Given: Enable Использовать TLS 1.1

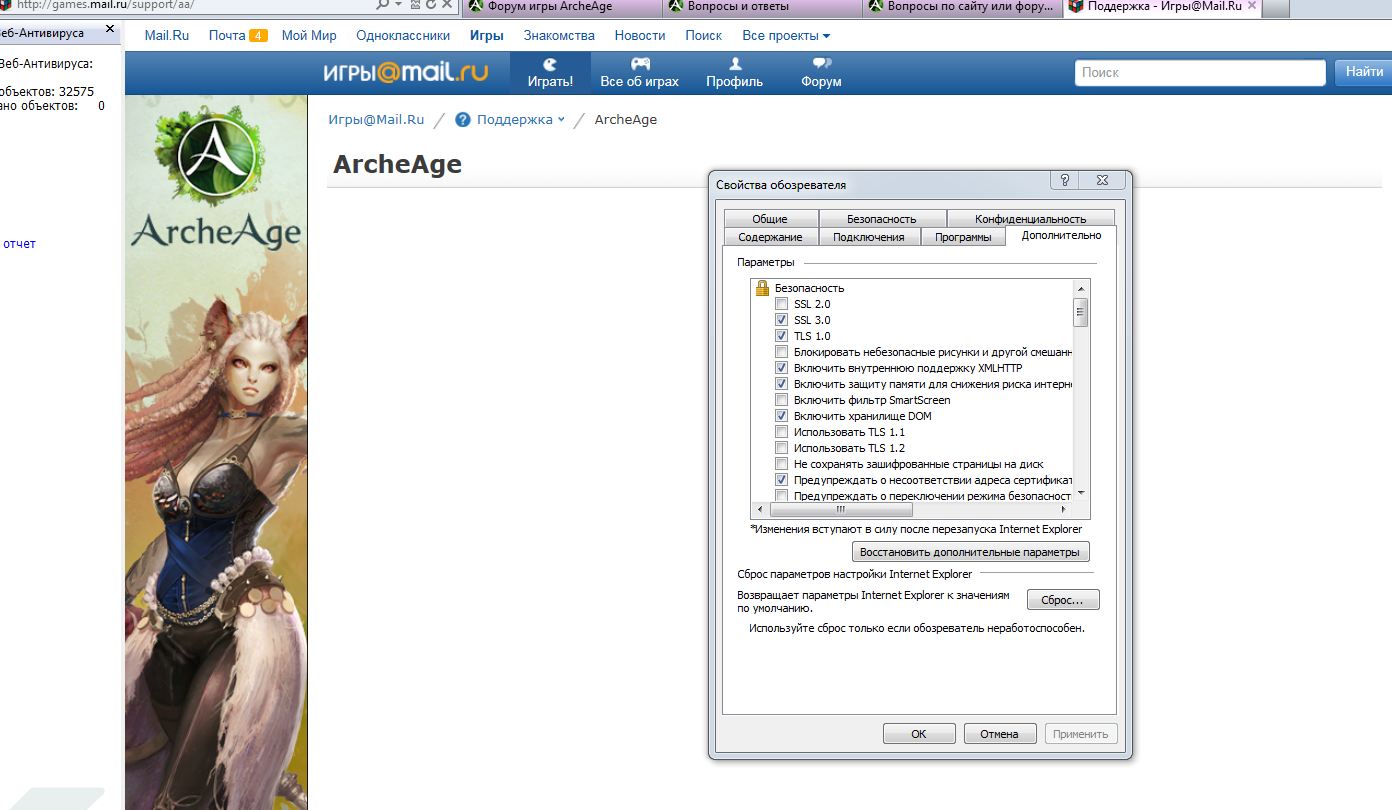Looking at the screenshot, I should [782, 432].
